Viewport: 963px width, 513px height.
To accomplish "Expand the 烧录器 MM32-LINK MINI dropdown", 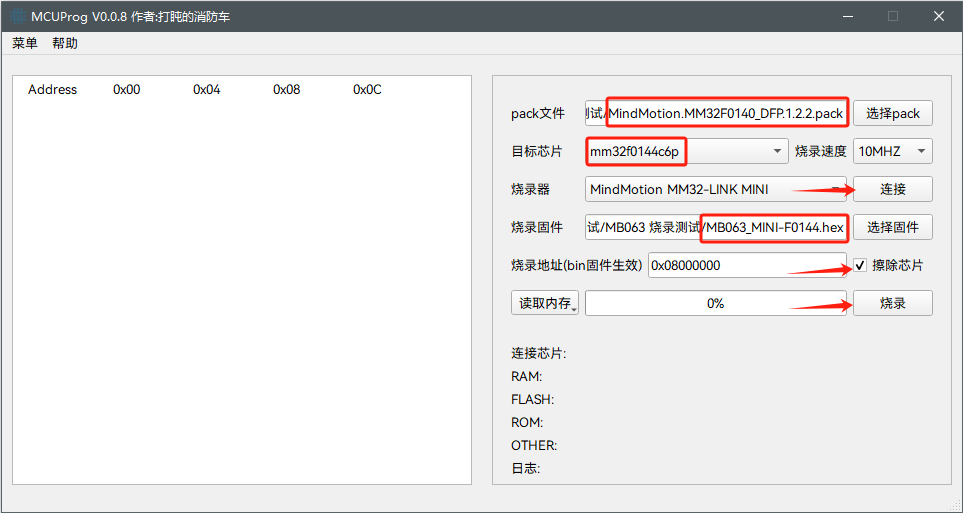I will pyautogui.click(x=715, y=189).
